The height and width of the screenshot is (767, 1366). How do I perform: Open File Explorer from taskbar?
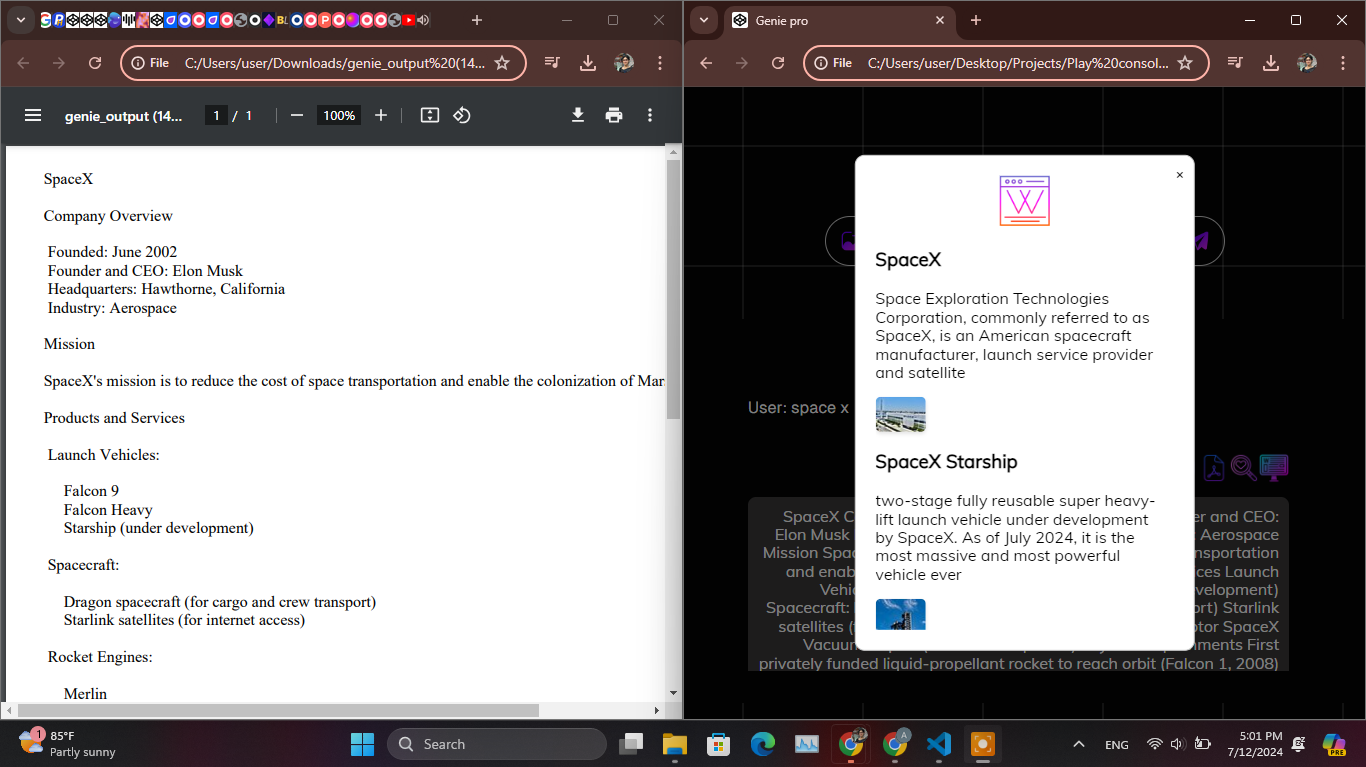pos(675,744)
